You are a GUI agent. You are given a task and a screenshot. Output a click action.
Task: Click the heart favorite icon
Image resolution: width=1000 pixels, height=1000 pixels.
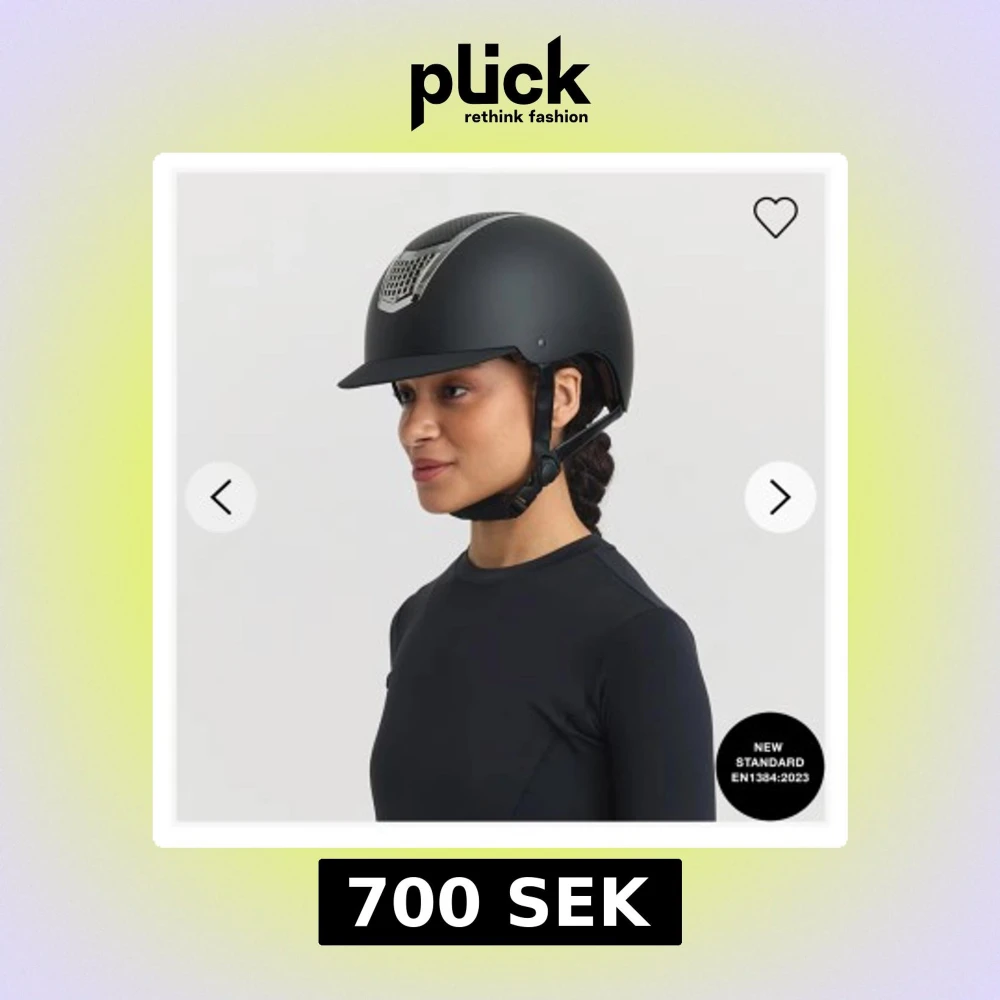point(776,217)
